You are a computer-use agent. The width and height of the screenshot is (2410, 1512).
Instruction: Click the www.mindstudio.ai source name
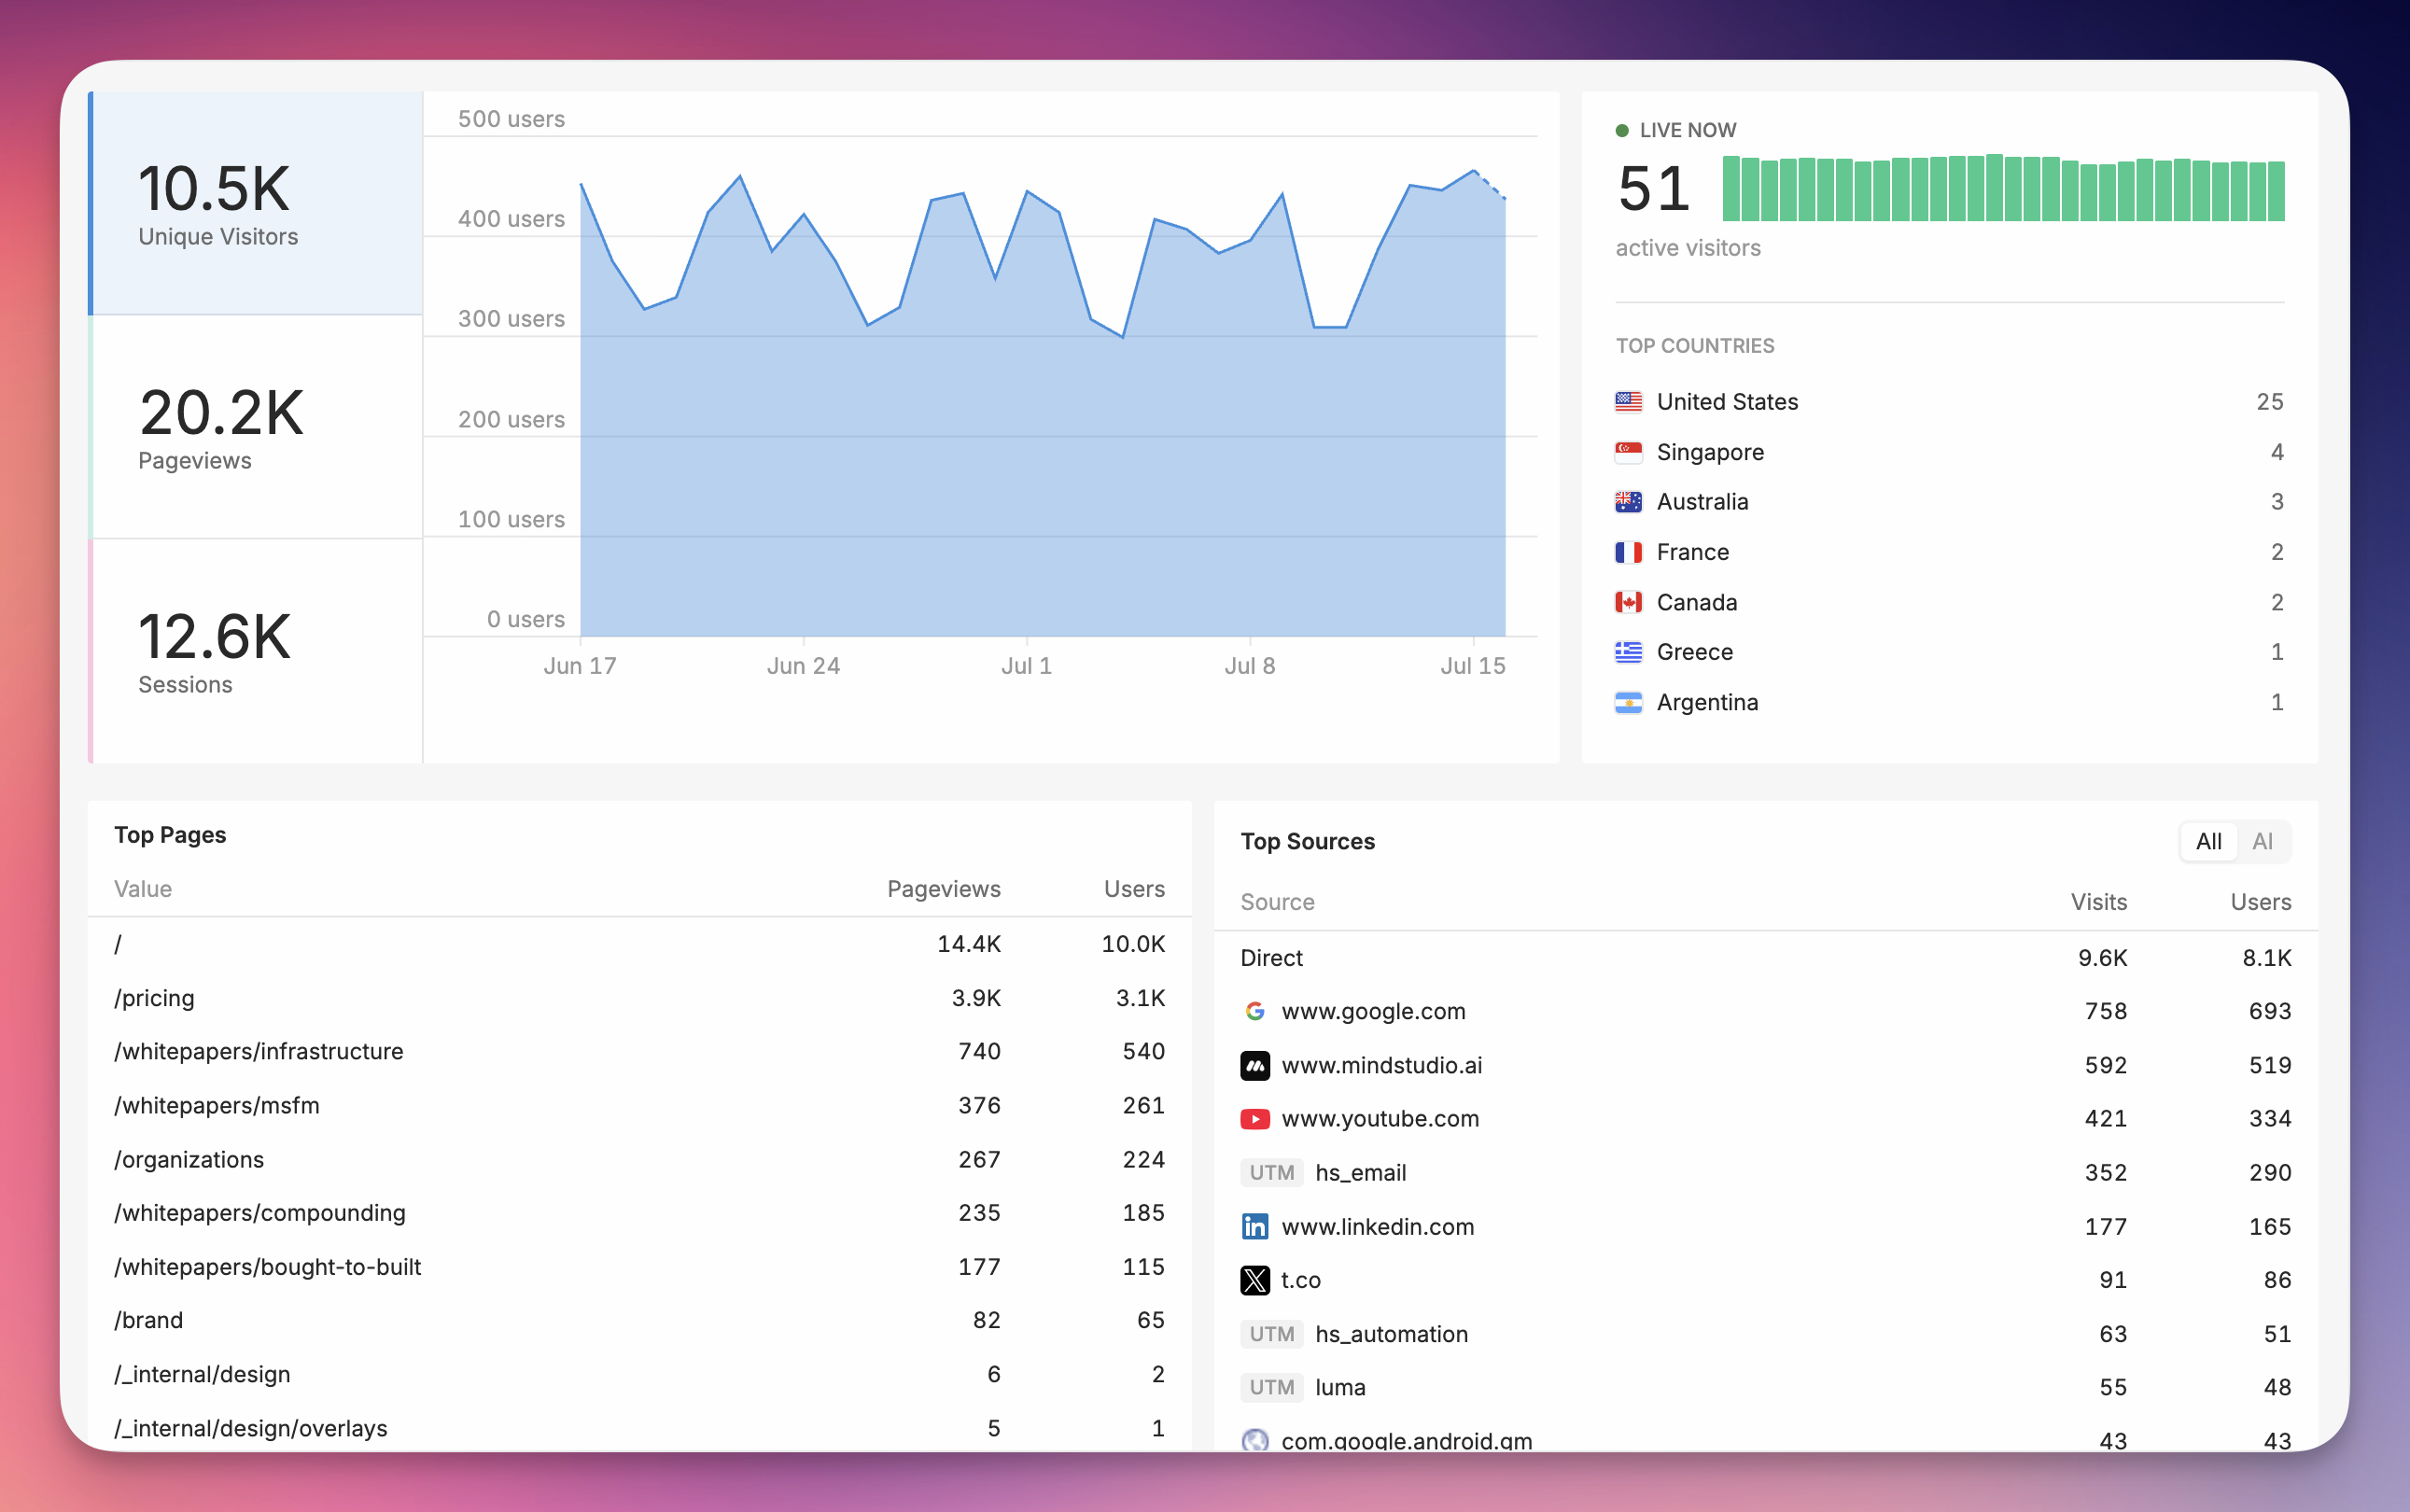click(x=1381, y=1065)
